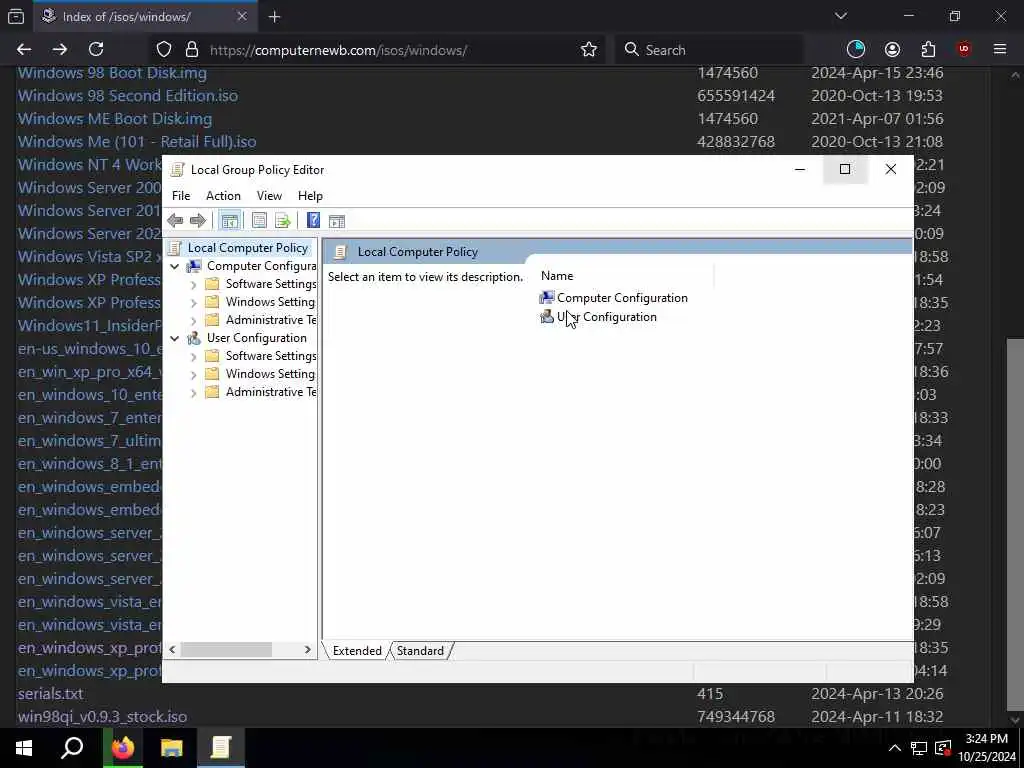Open Firefox View icon at top-left
This screenshot has width=1024, height=768.
(16, 16)
